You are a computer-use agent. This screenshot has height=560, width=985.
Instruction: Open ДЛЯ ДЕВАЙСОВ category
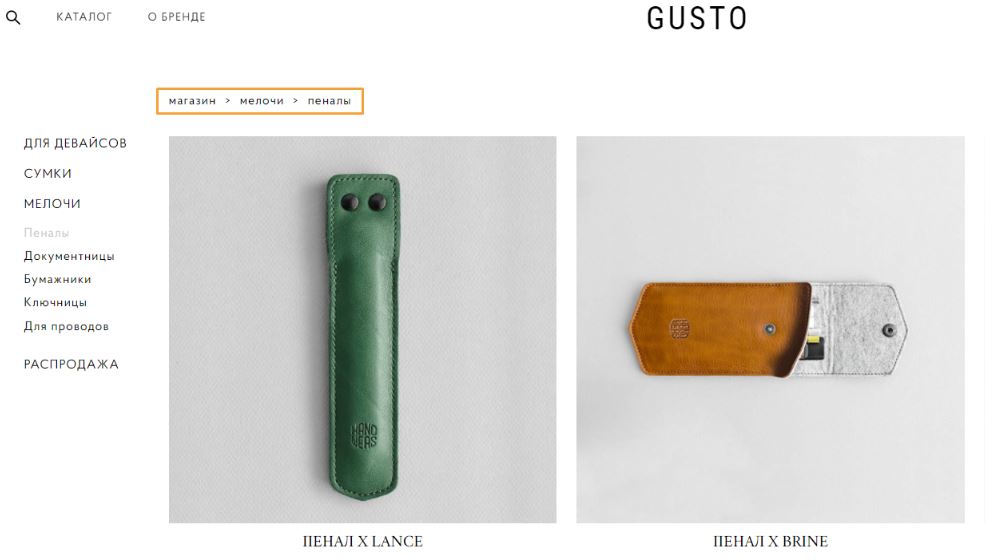point(75,143)
